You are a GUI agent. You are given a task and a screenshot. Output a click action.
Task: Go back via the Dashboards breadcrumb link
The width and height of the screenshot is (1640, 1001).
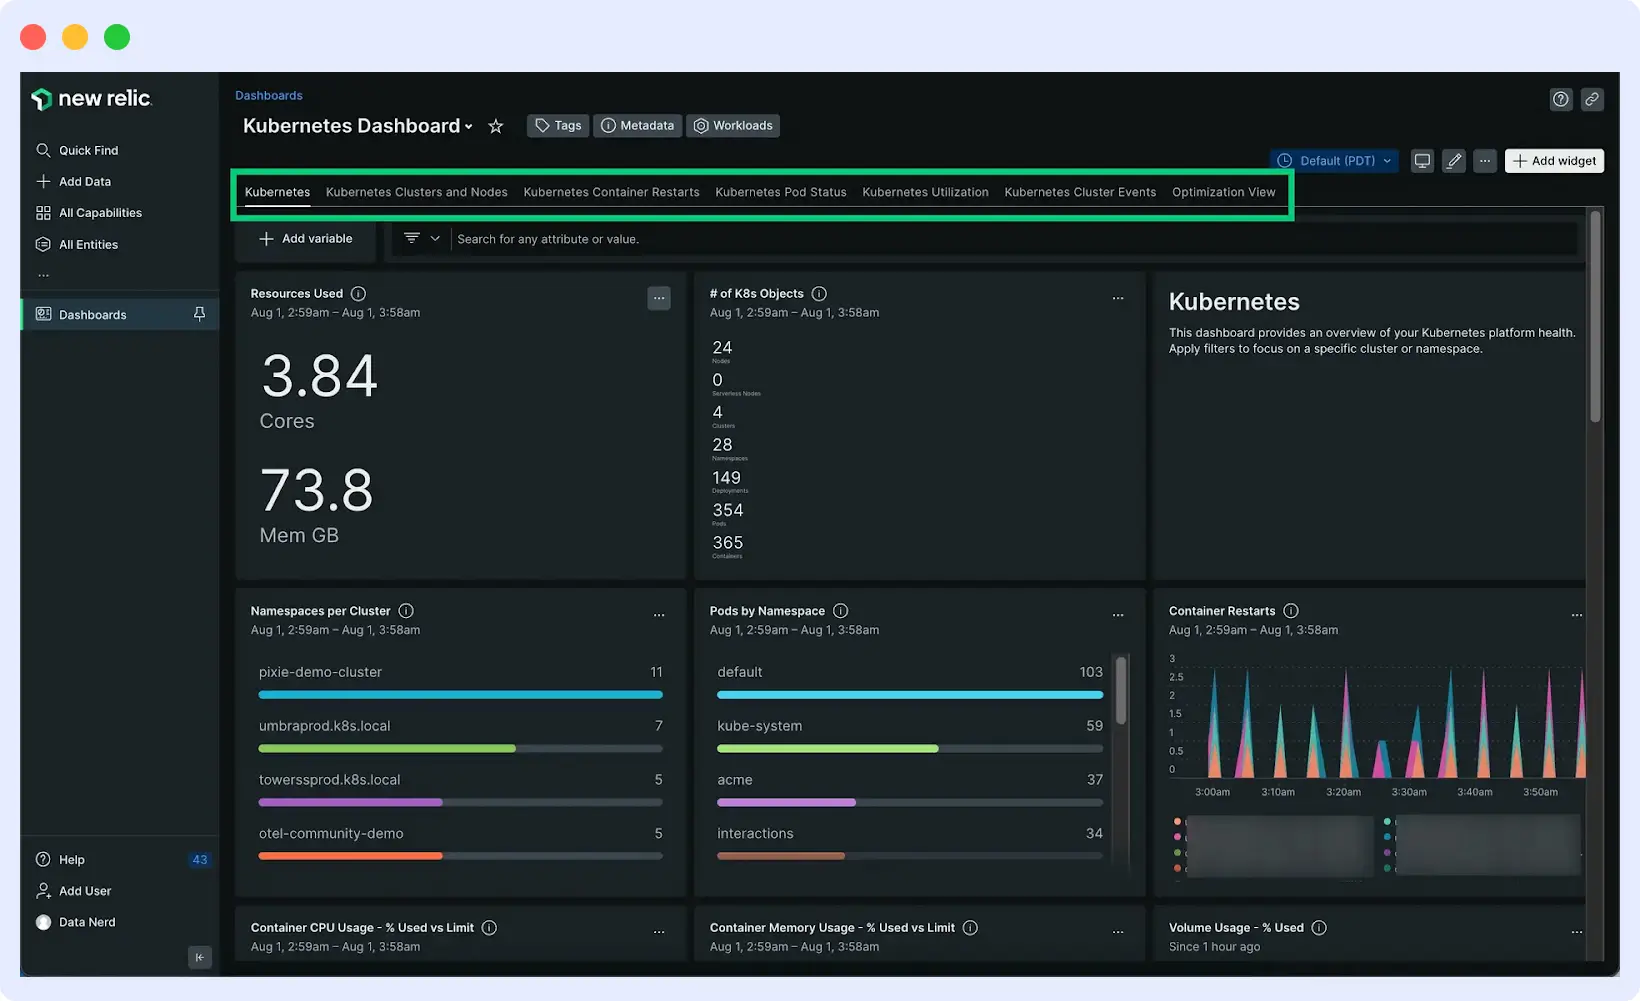click(x=268, y=95)
